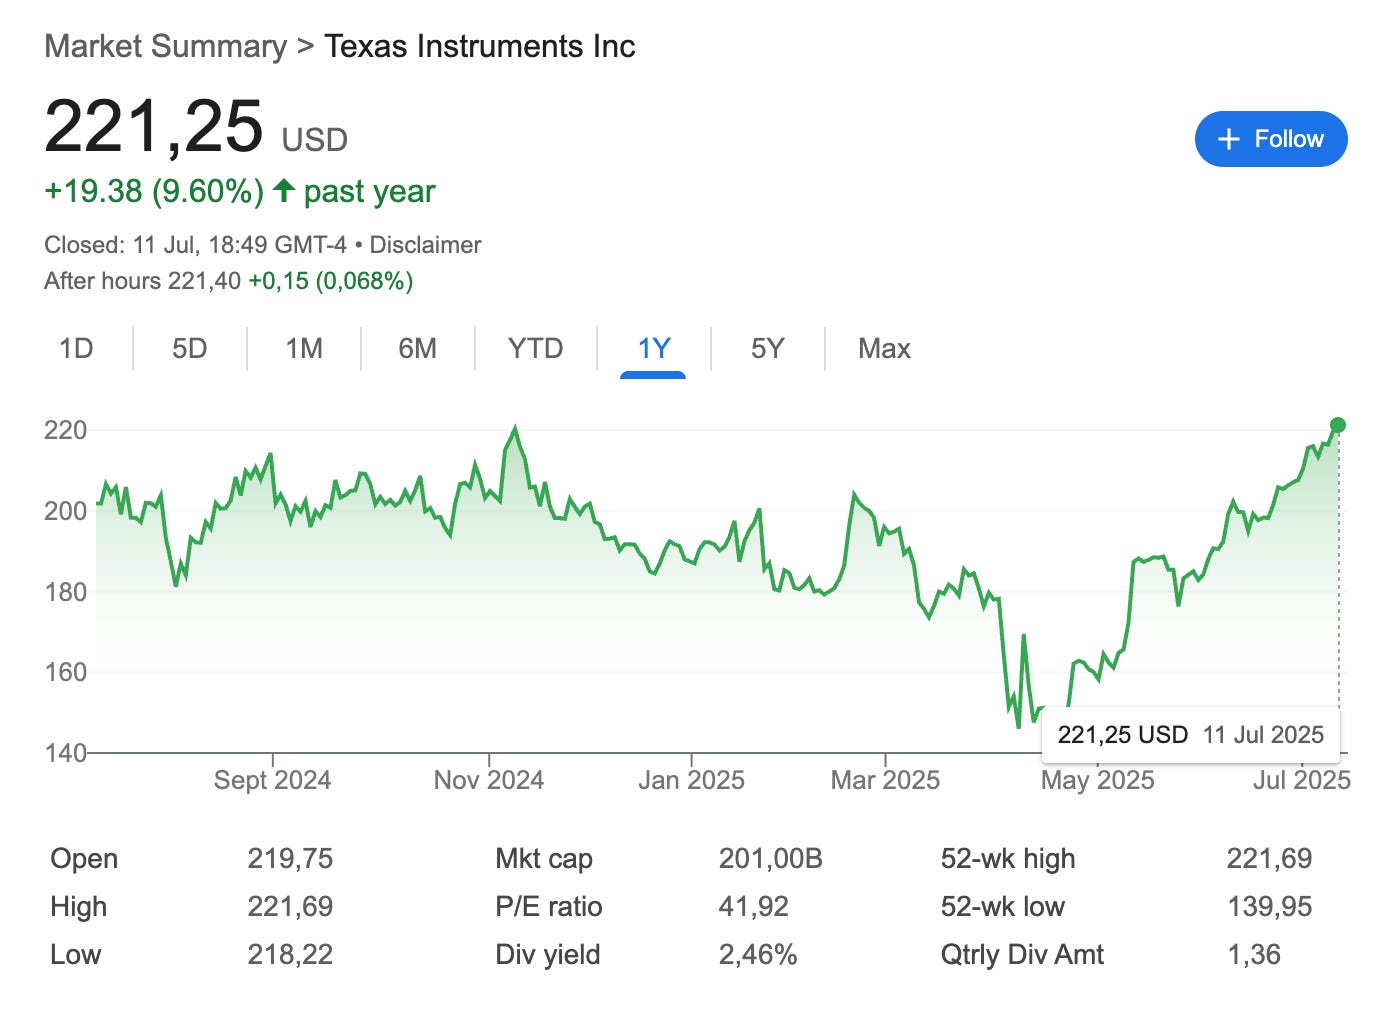Viewport: 1392px width, 1016px height.
Task: Show the YTD chart range
Action: click(x=535, y=348)
